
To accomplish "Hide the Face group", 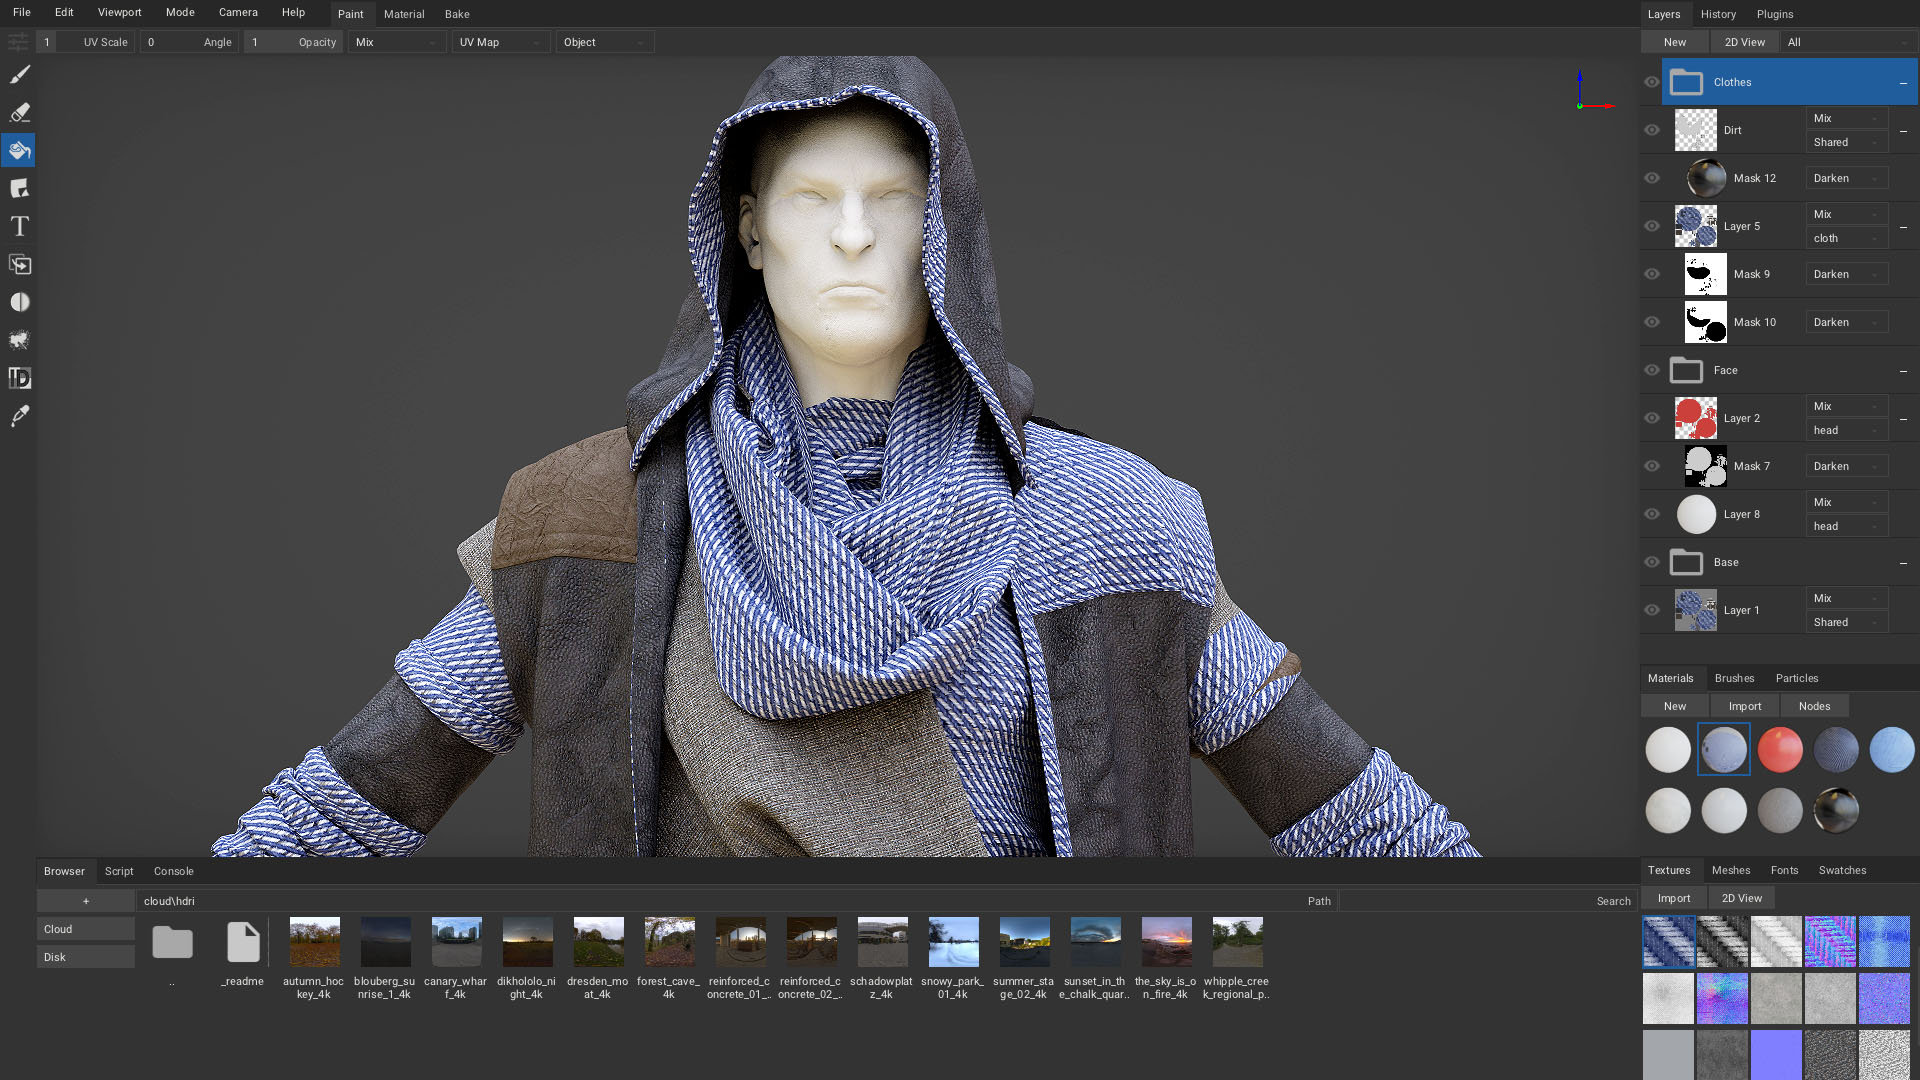I will [x=1652, y=370].
